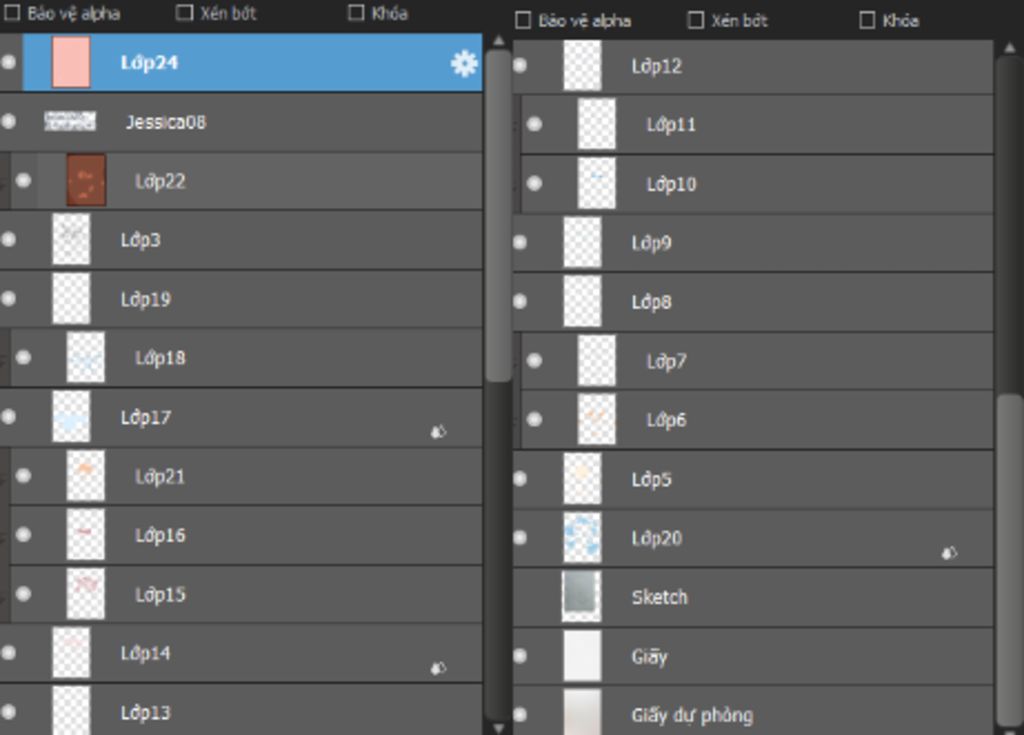Click the clipping icon on Lớp17
The width and height of the screenshot is (1024, 735).
click(x=438, y=431)
